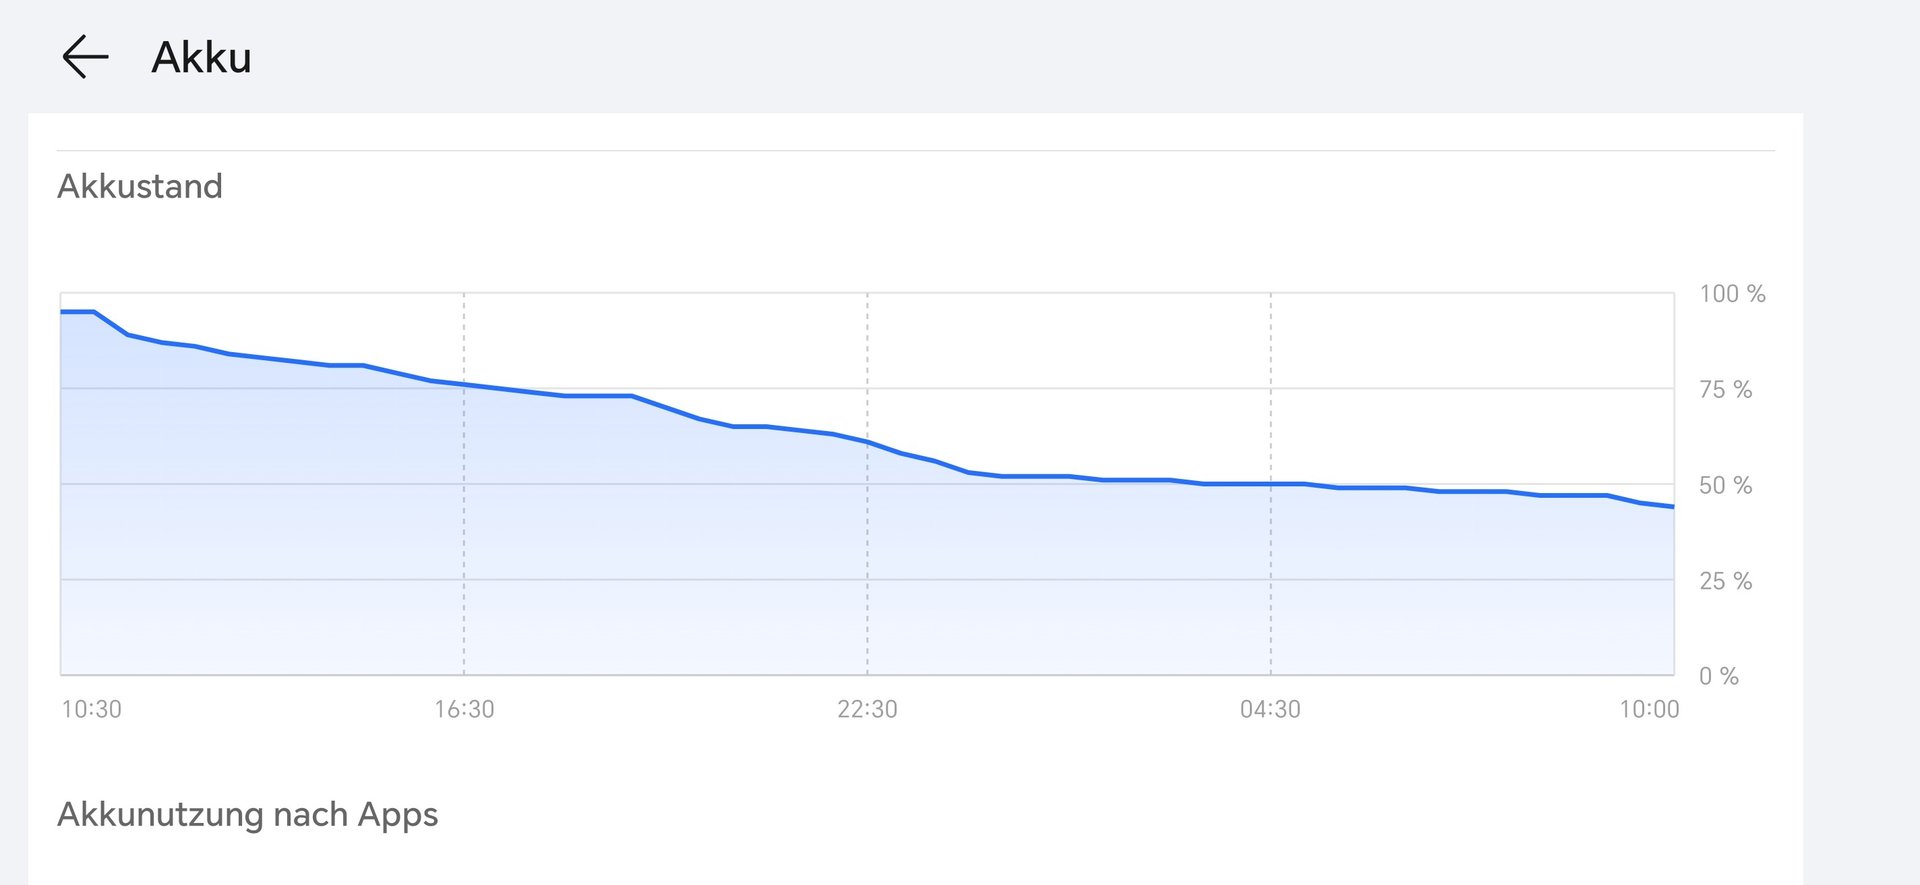The height and width of the screenshot is (885, 1920).
Task: Select the 50 % axis label
Action: [1725, 485]
